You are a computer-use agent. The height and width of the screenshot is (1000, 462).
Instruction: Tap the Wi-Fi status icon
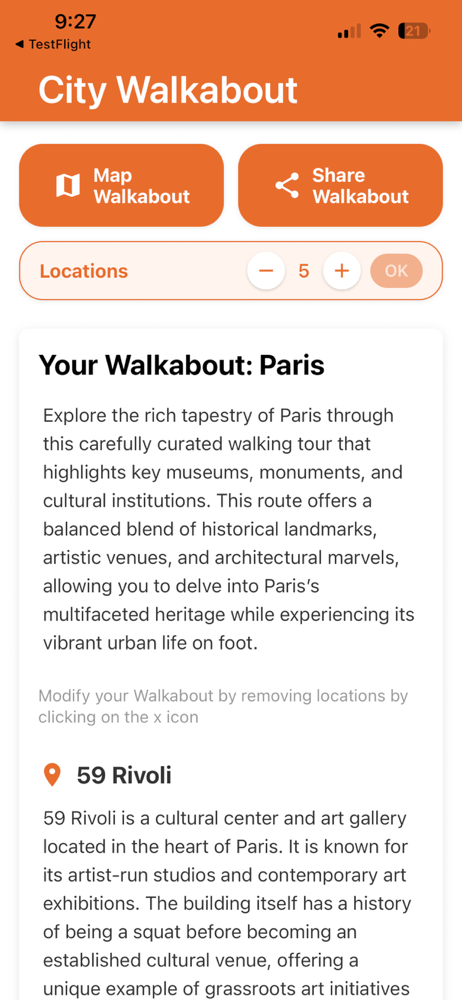380,30
